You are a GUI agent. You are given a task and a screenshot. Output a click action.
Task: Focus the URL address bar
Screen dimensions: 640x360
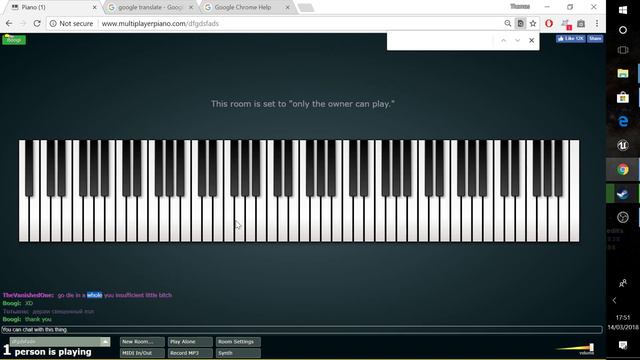pyautogui.click(x=300, y=24)
